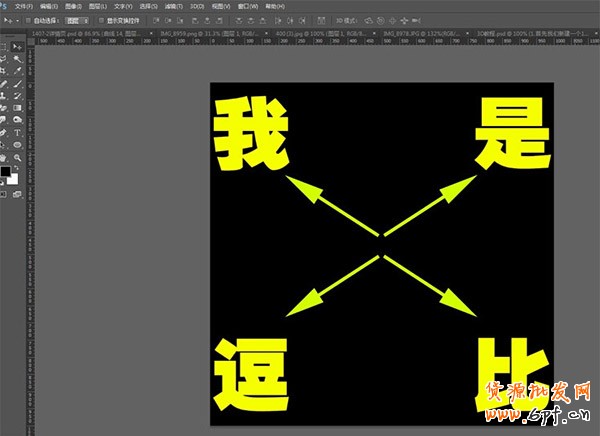Select the Magic Wand tool

[x=17, y=59]
